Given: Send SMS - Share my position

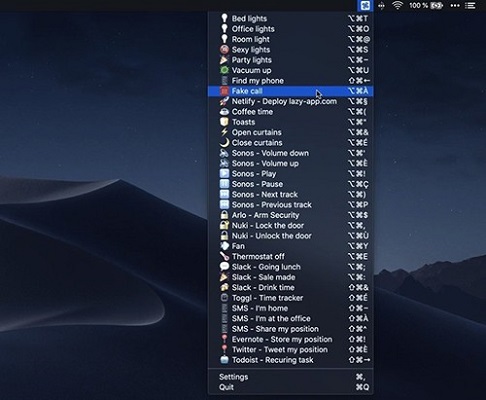Looking at the screenshot, I should [290, 328].
